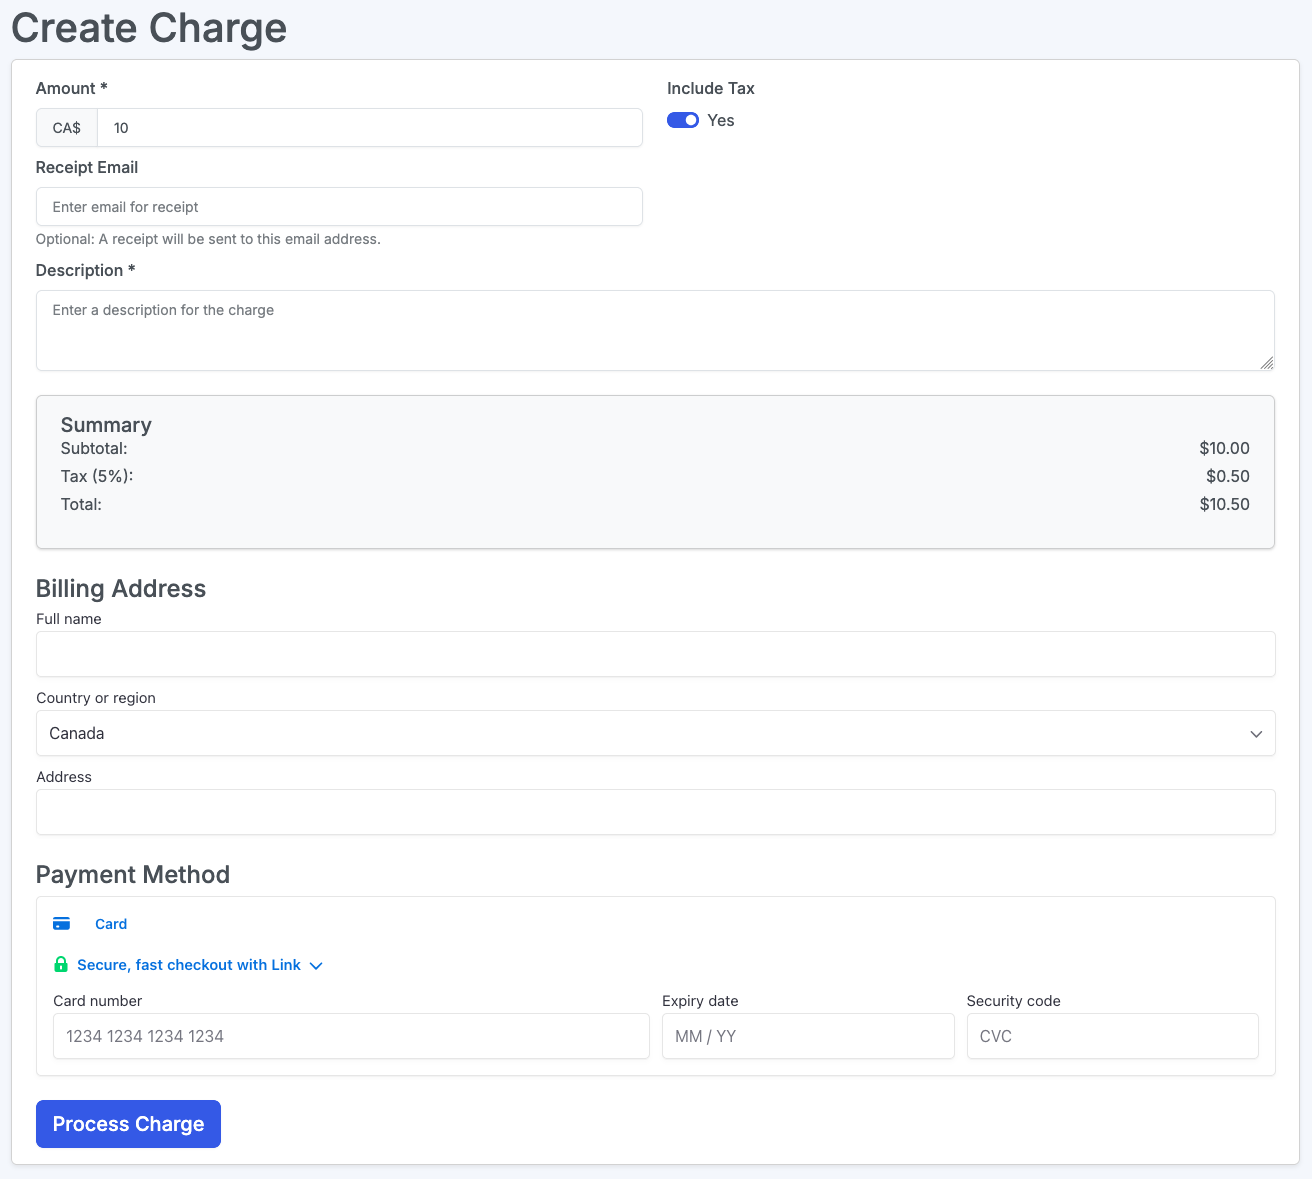This screenshot has height=1179, width=1312.
Task: Grab the Description box resize handle
Action: click(1267, 363)
